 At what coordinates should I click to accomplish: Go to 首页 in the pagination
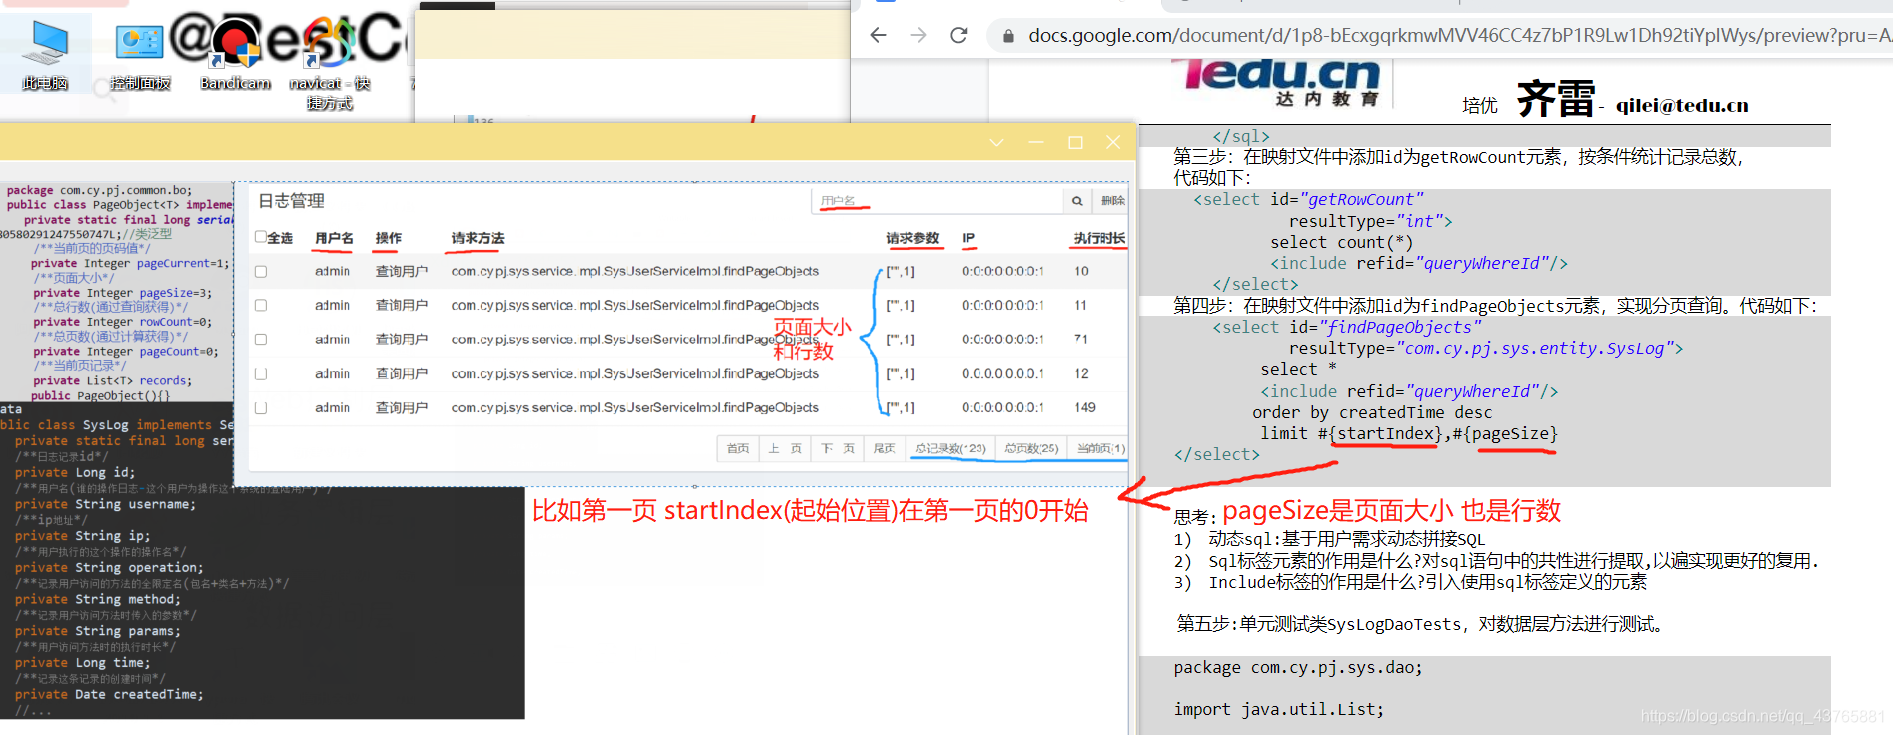click(738, 449)
